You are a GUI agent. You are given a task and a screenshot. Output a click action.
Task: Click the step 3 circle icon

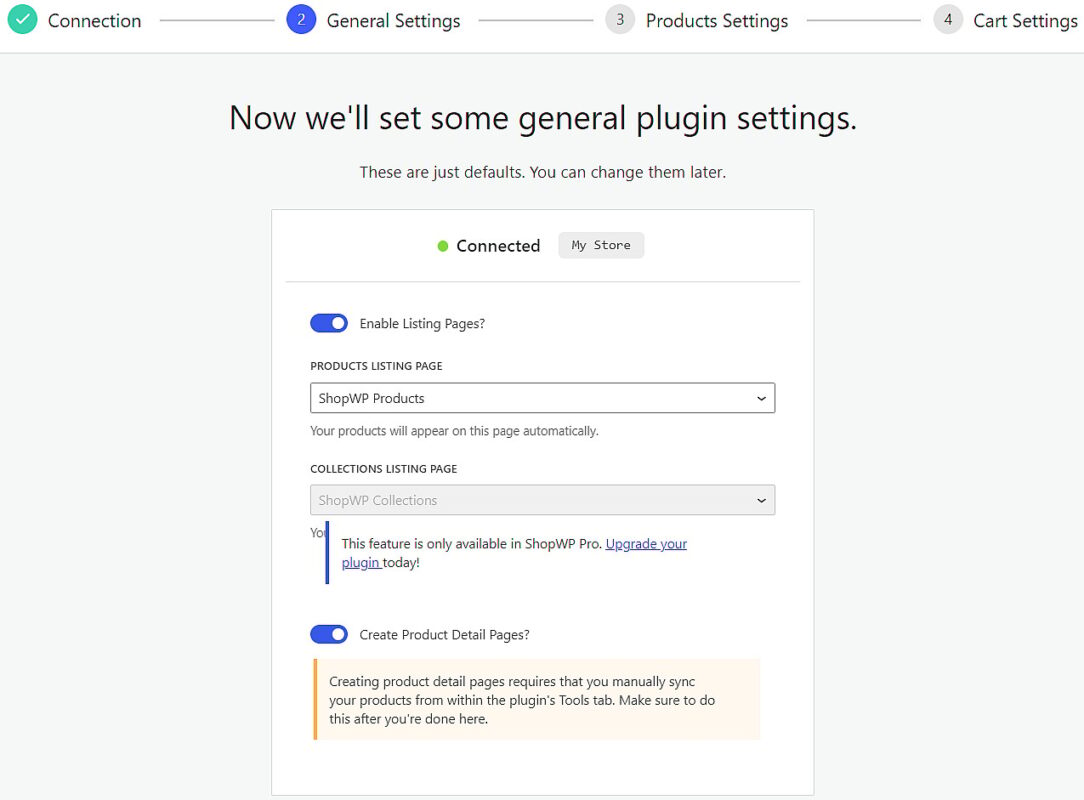tap(620, 19)
